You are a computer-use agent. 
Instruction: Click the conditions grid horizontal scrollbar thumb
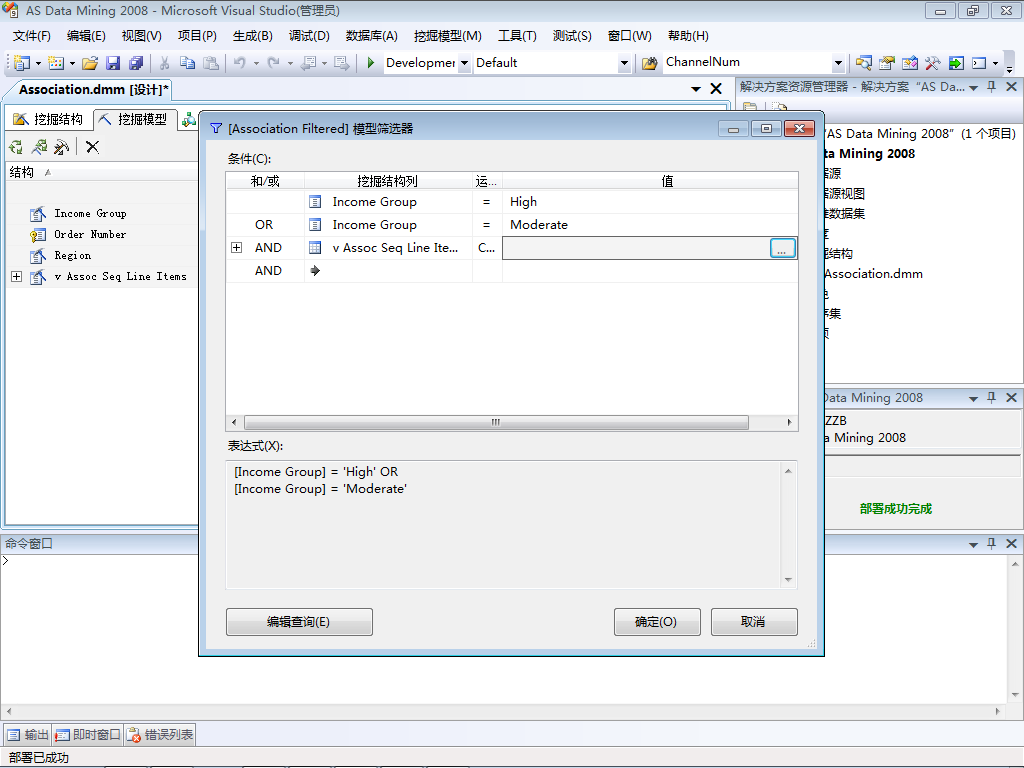pos(496,423)
